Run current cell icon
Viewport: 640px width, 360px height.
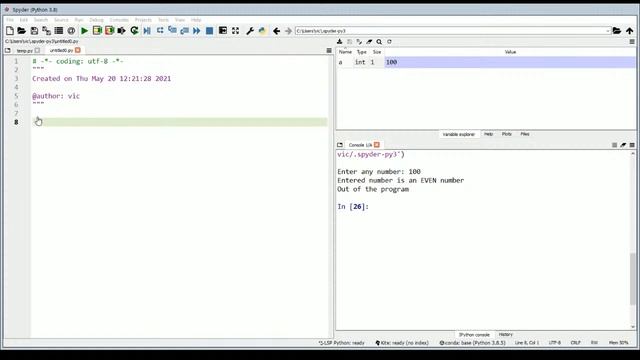coord(97,31)
